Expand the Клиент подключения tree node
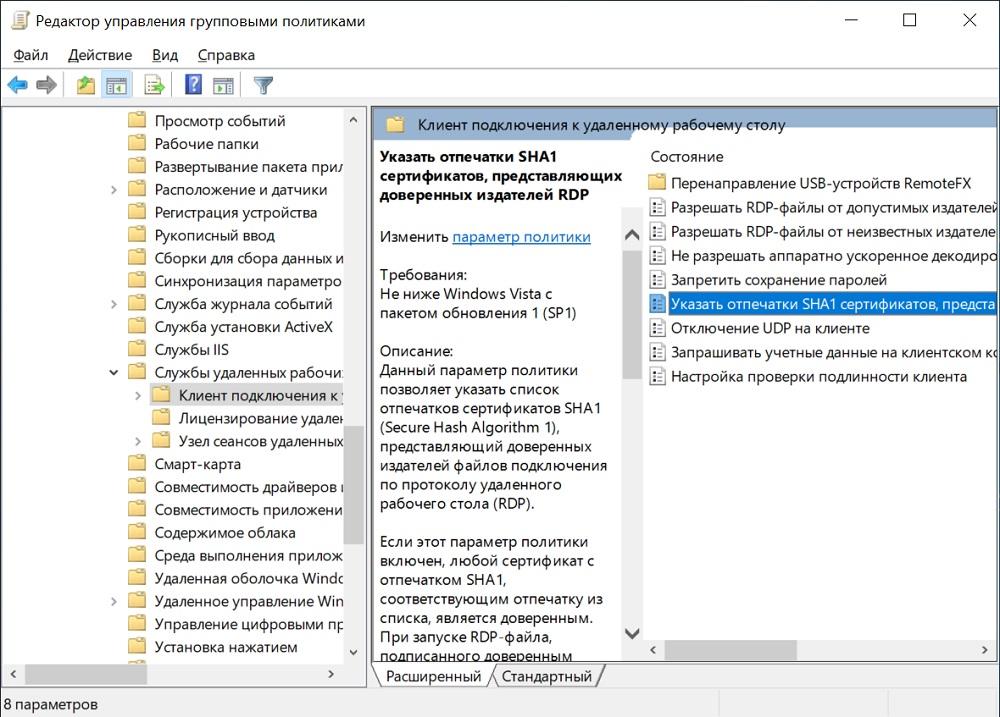 coord(138,395)
